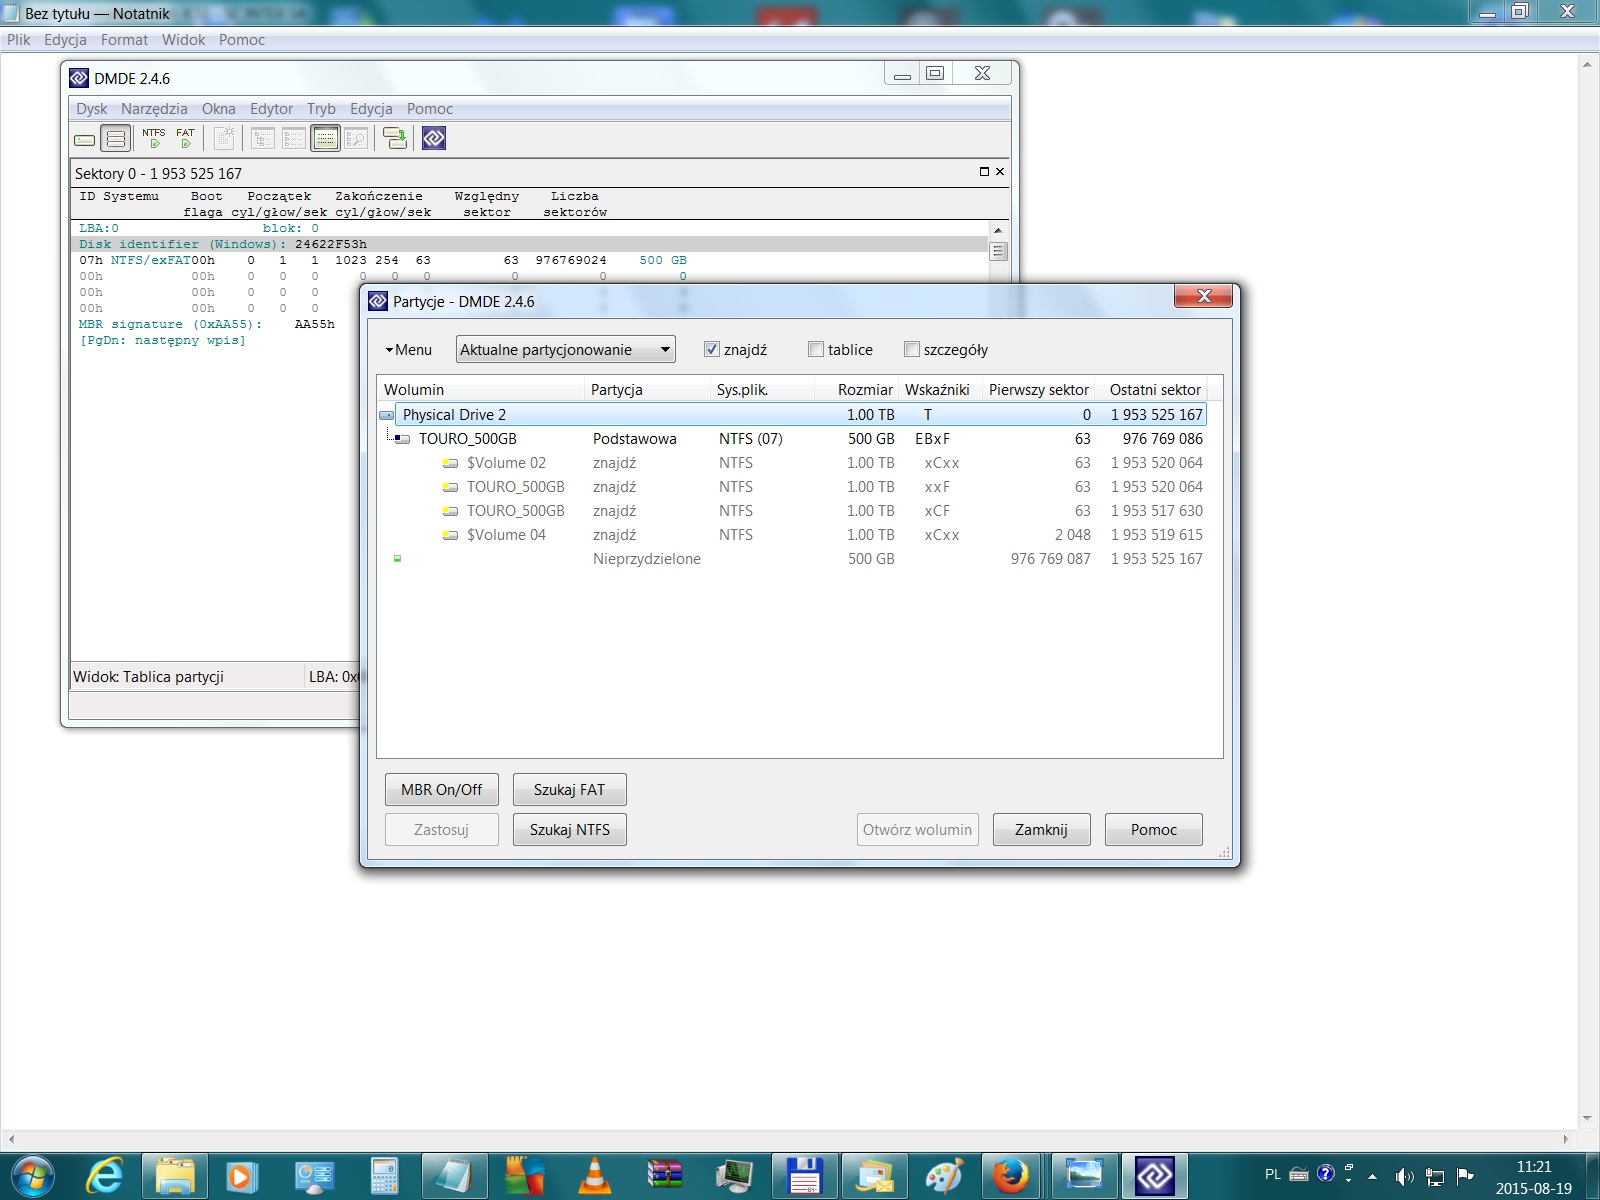Open the floppy disk app on the taskbar
Image resolution: width=1600 pixels, height=1200 pixels.
pyautogui.click(x=804, y=1176)
